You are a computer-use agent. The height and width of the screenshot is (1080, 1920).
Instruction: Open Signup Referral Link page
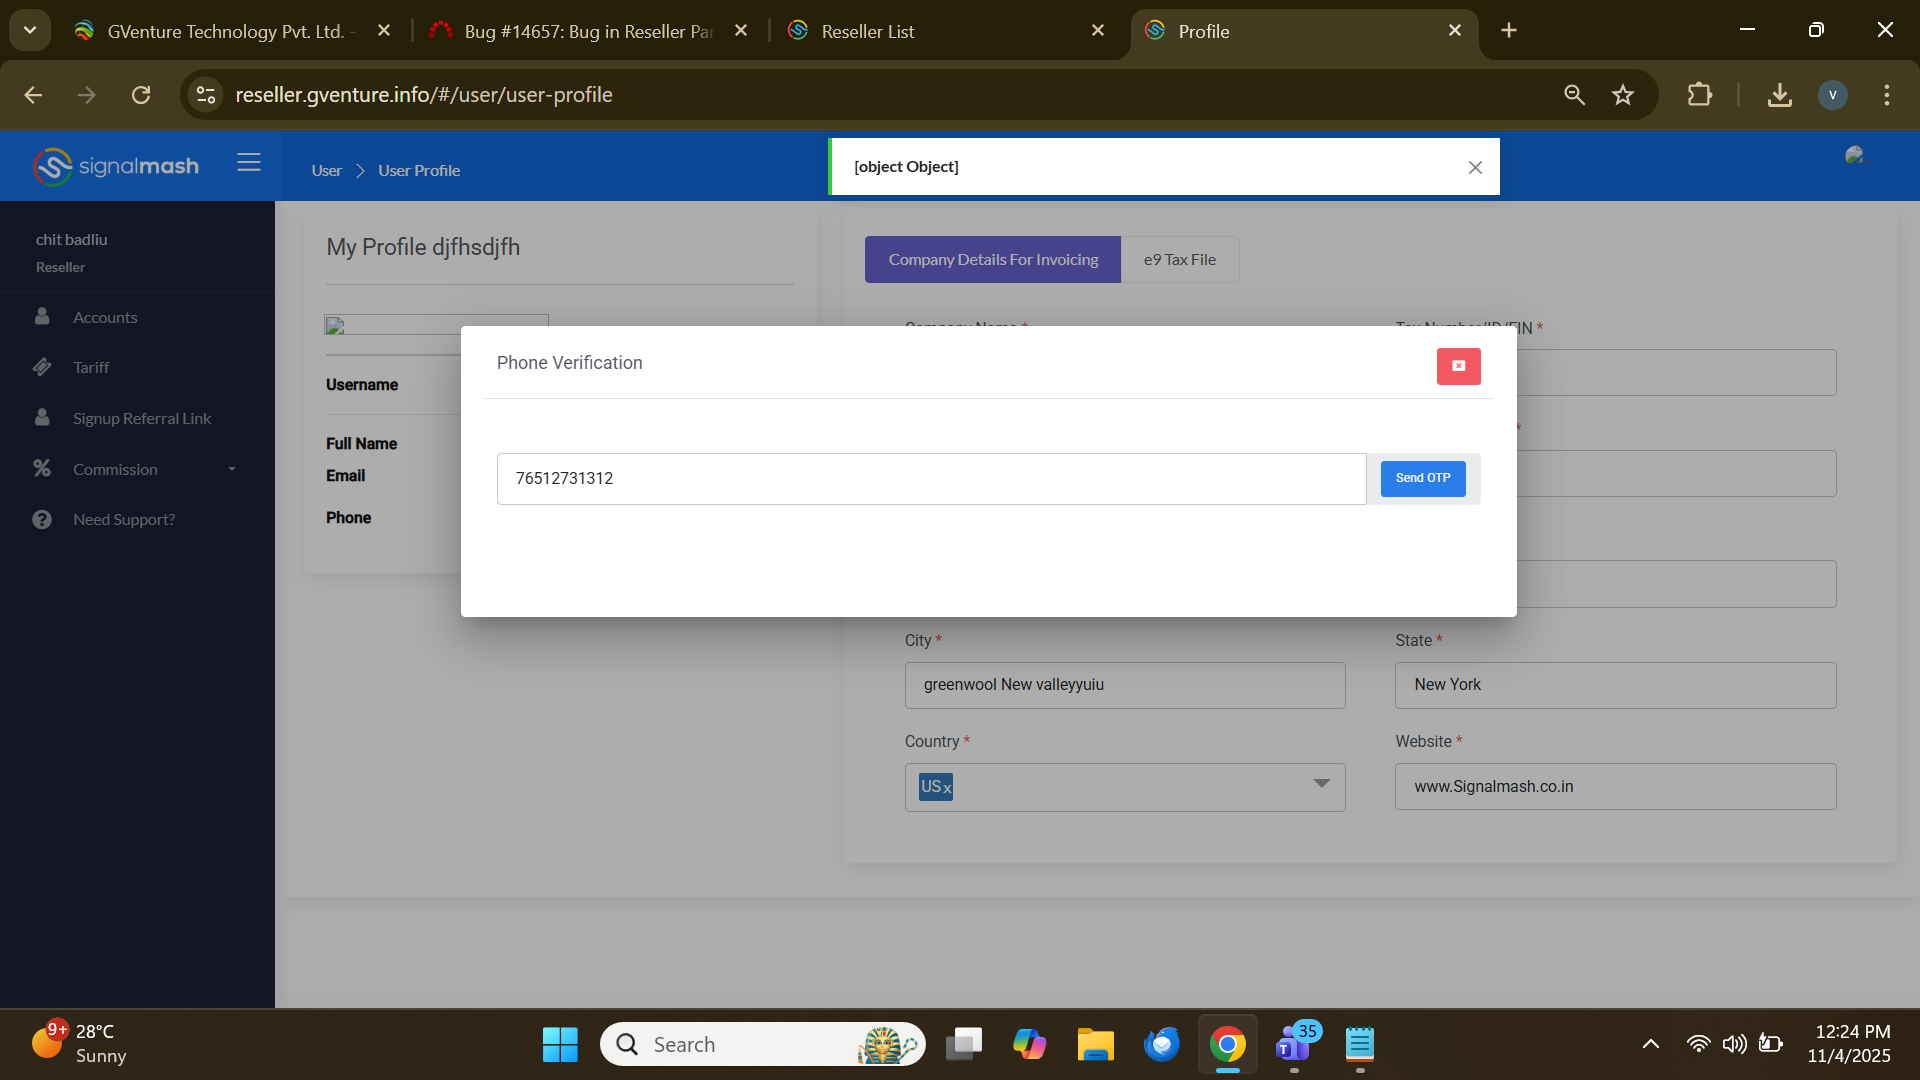pos(142,419)
